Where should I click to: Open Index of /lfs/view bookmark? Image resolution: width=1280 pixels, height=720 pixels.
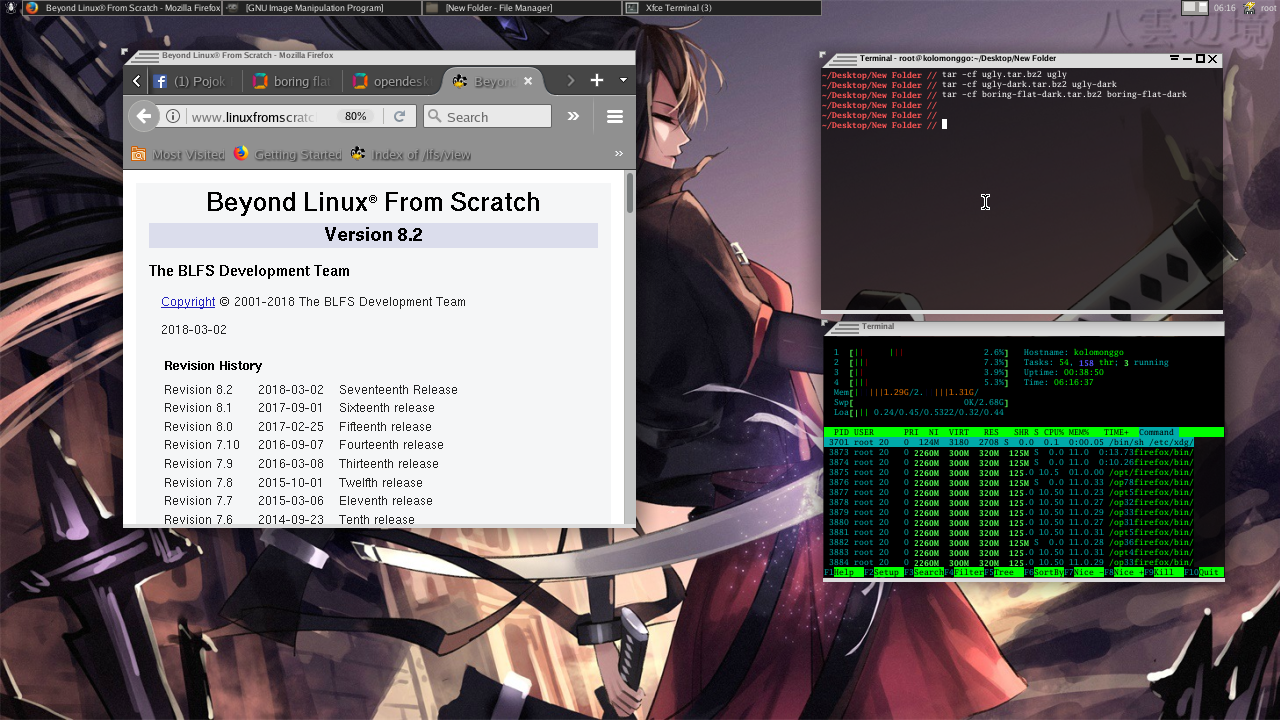(411, 154)
